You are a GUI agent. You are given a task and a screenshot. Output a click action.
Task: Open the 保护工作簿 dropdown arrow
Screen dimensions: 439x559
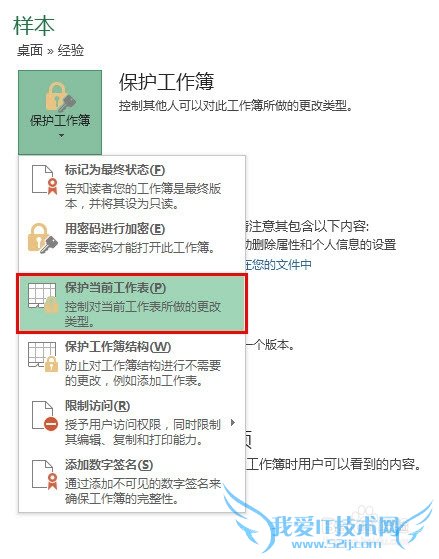pos(61,135)
